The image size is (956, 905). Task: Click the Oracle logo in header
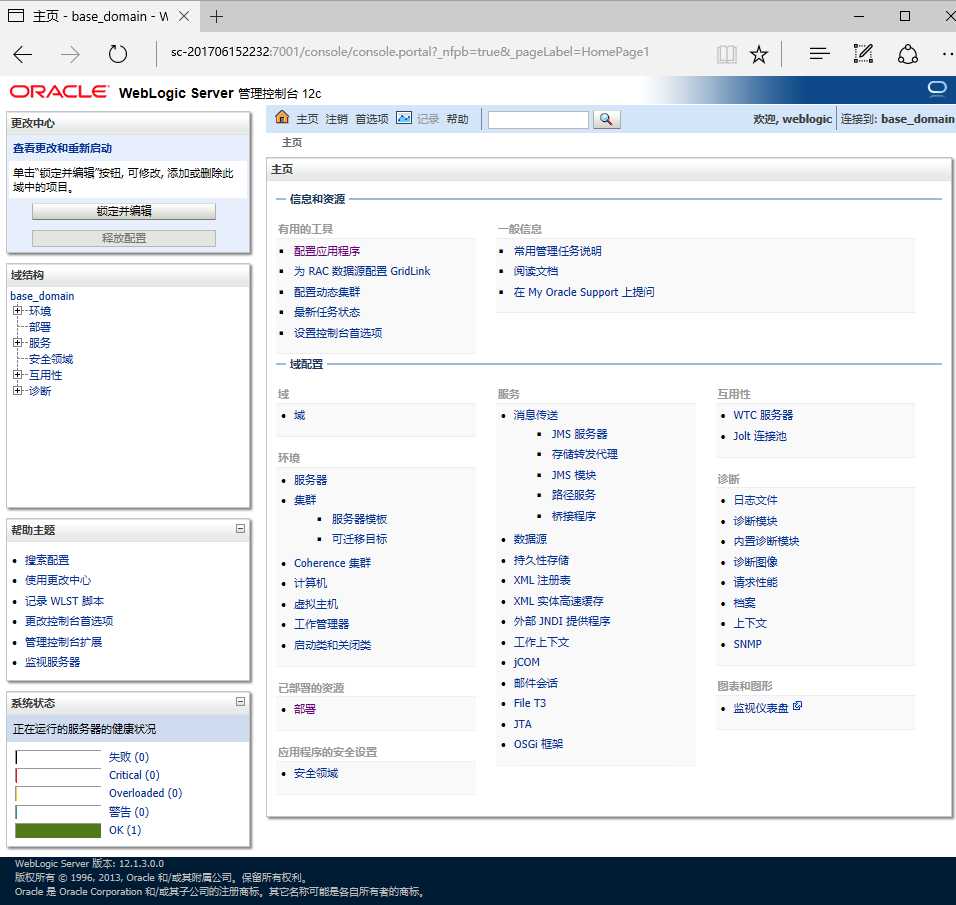point(59,91)
